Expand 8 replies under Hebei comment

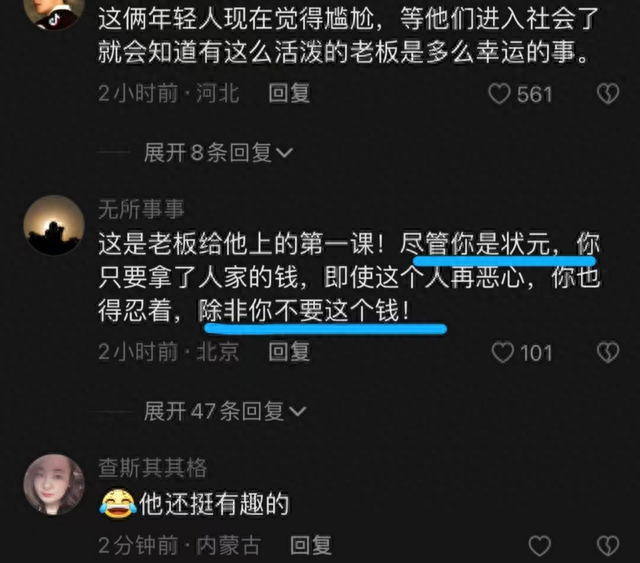tap(218, 153)
